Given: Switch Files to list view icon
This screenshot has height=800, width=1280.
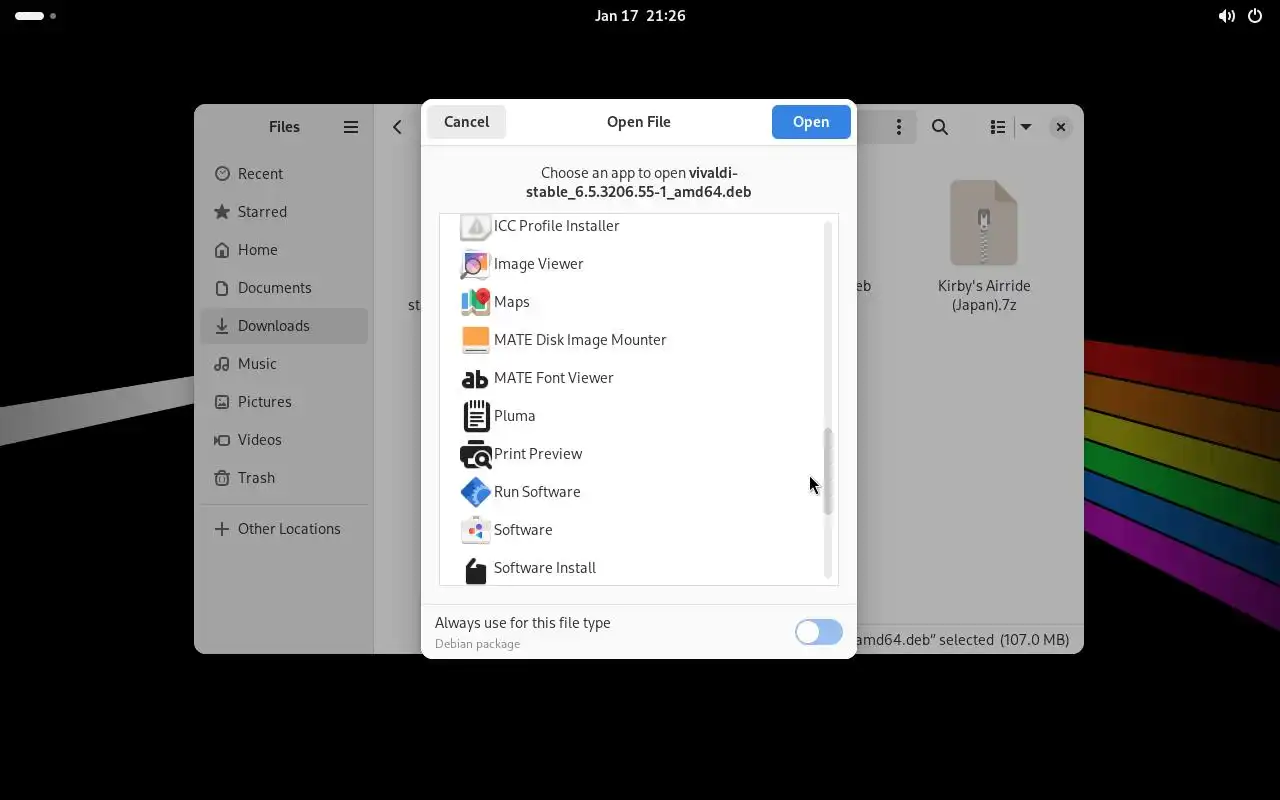Looking at the screenshot, I should click(x=997, y=127).
